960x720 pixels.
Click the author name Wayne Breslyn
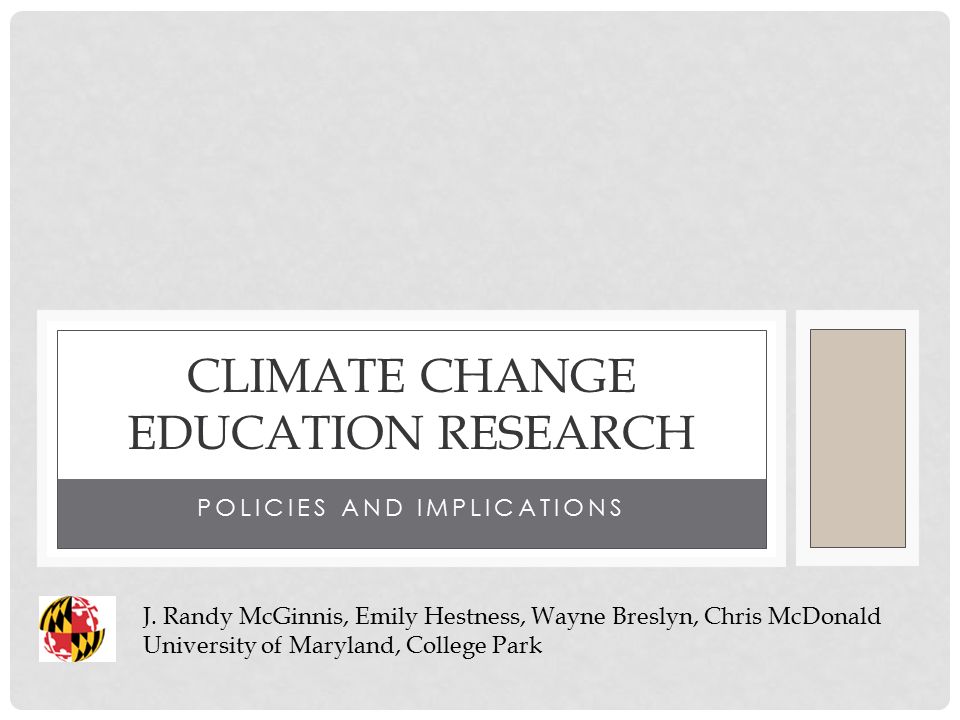click(614, 616)
